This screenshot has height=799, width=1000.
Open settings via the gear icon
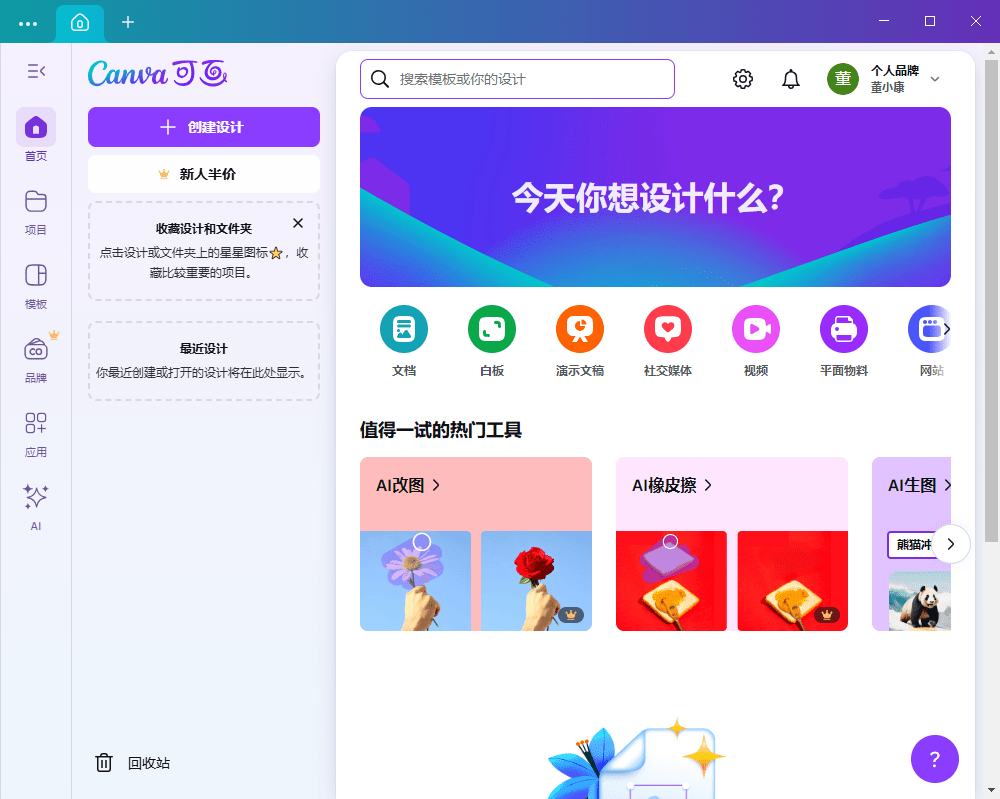click(x=743, y=78)
